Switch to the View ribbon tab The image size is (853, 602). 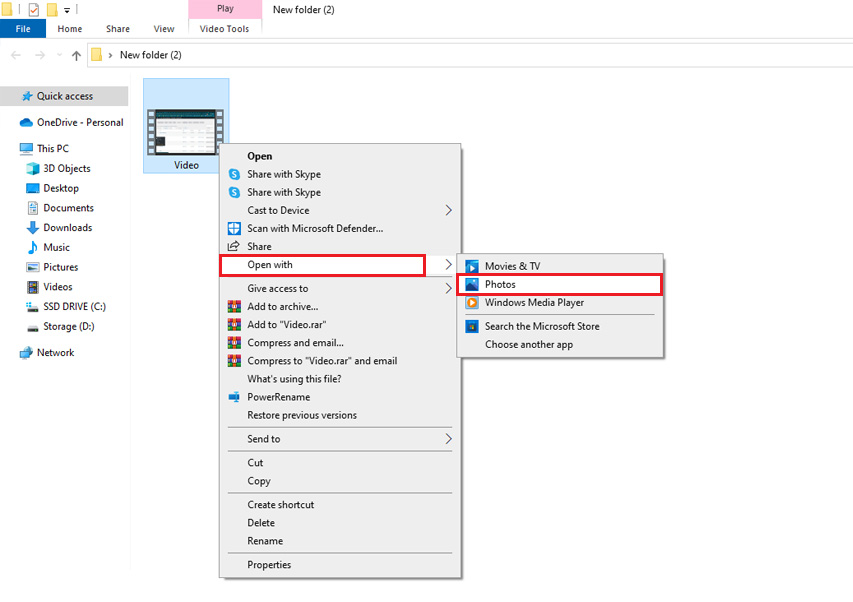(x=164, y=29)
